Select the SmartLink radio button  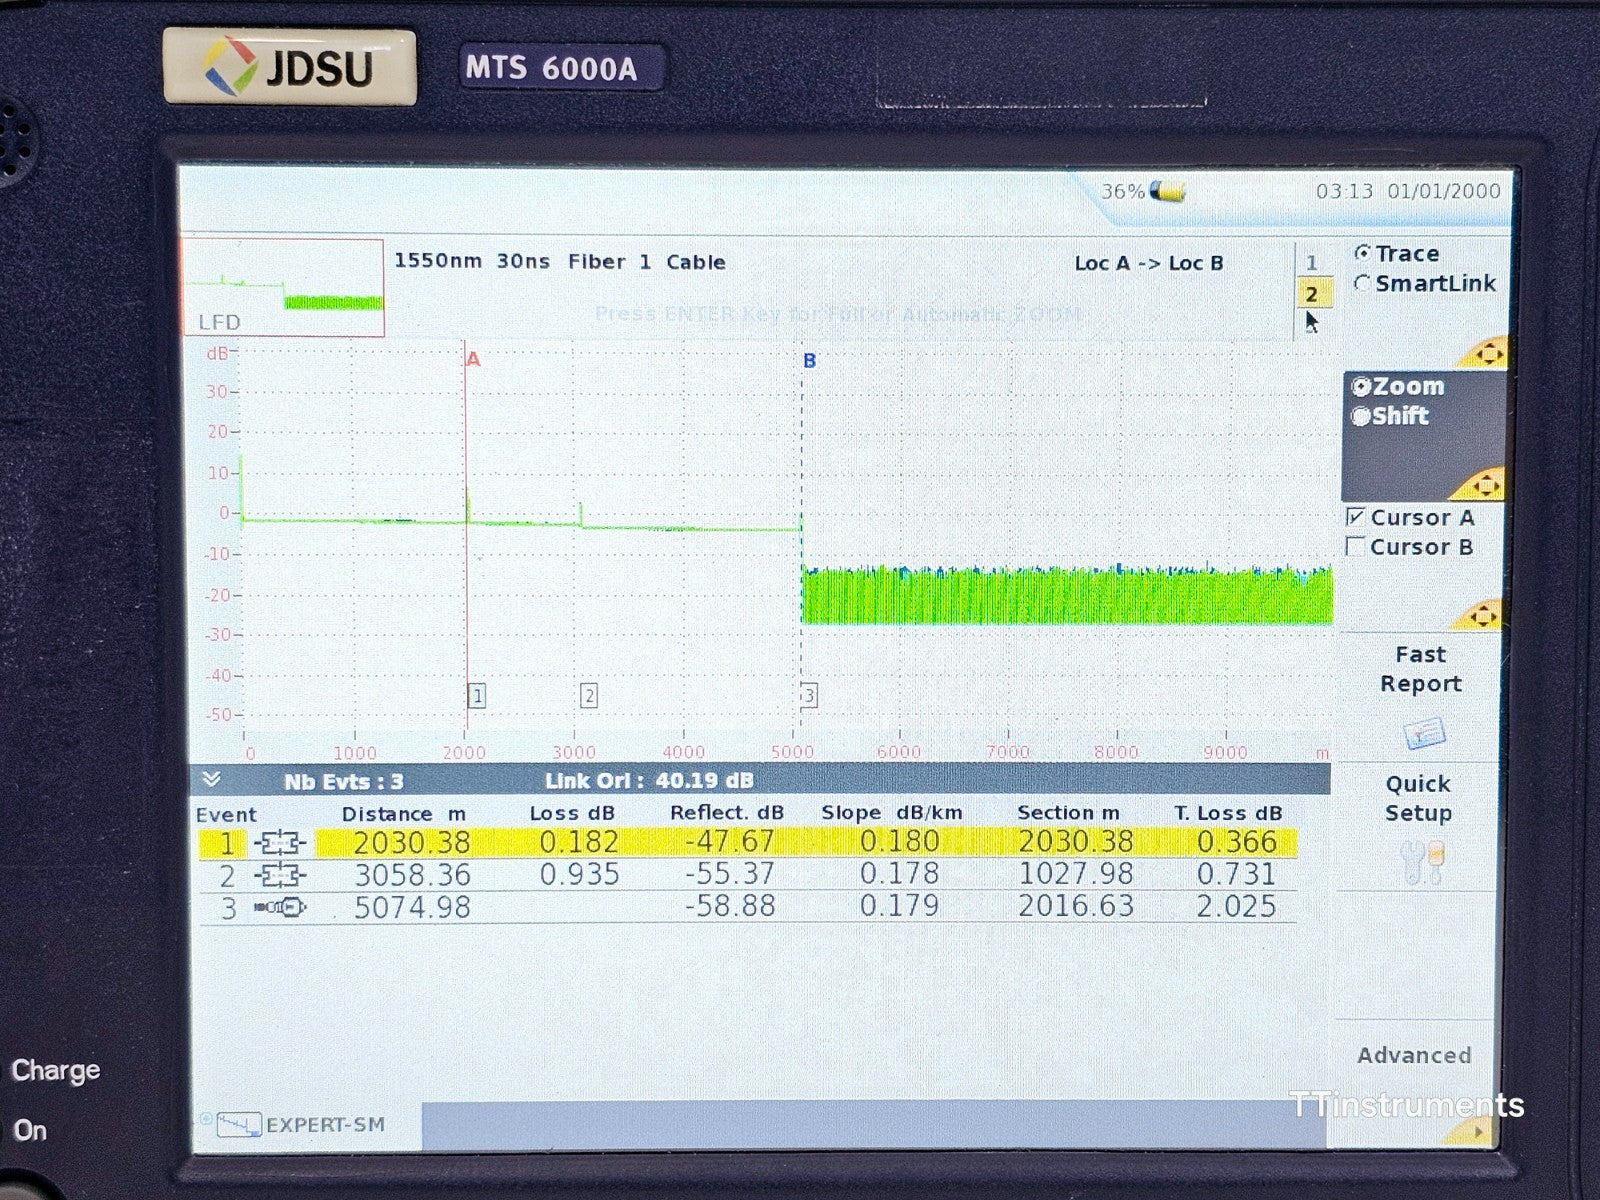pyautogui.click(x=1361, y=284)
